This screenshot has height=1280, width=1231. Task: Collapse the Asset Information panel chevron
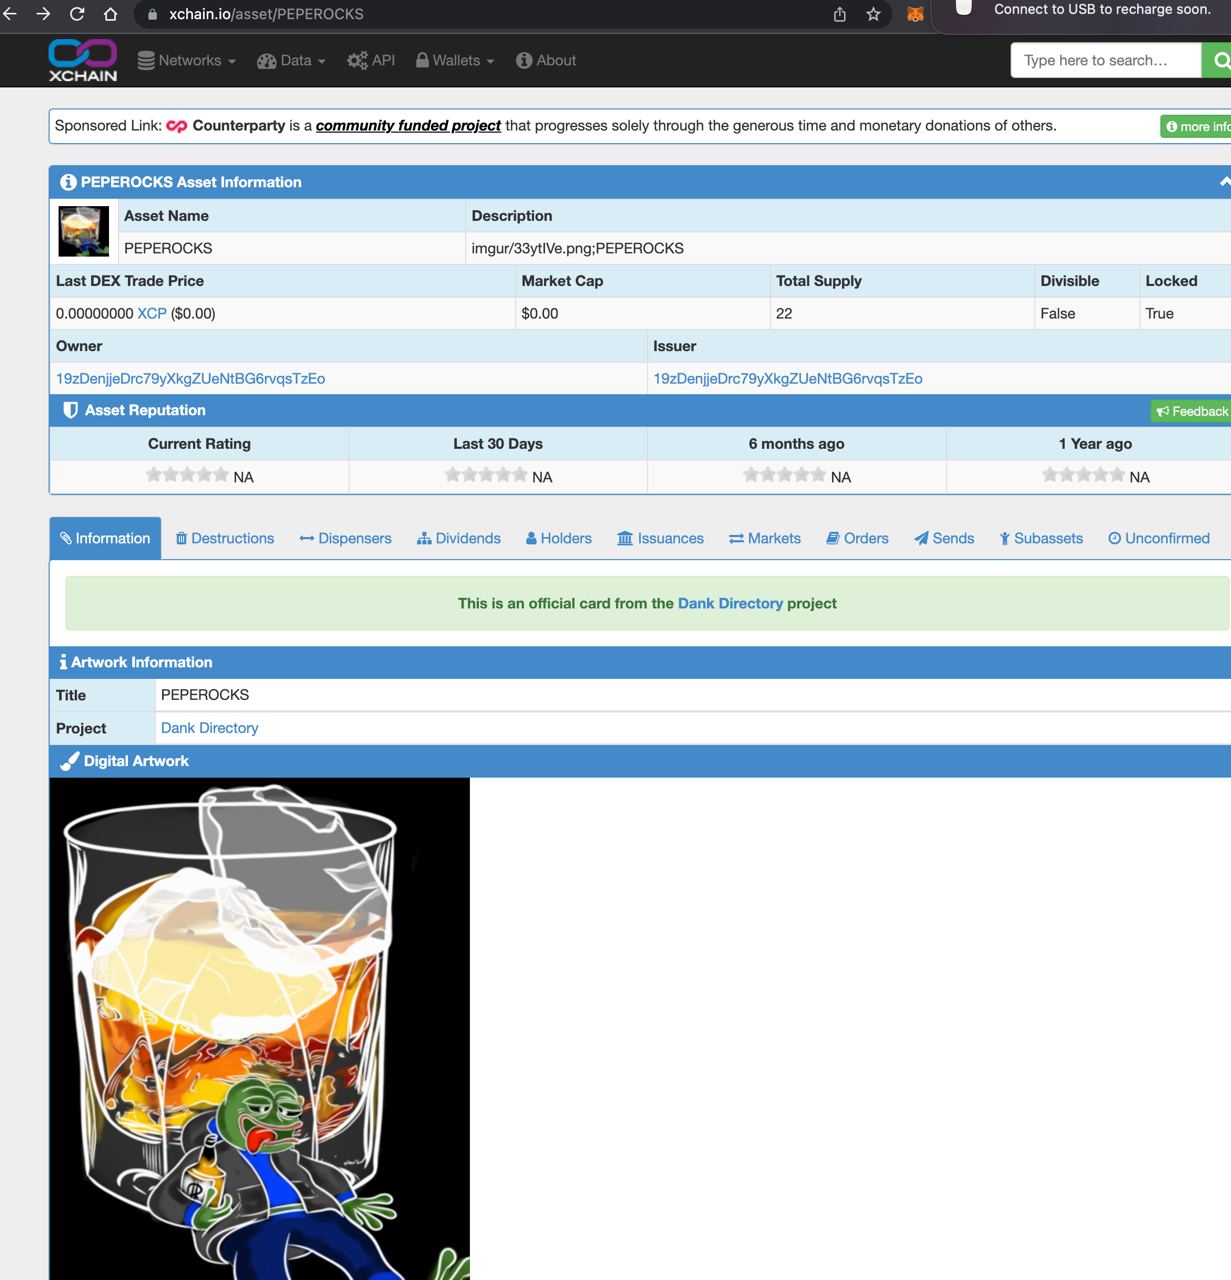[1225, 182]
